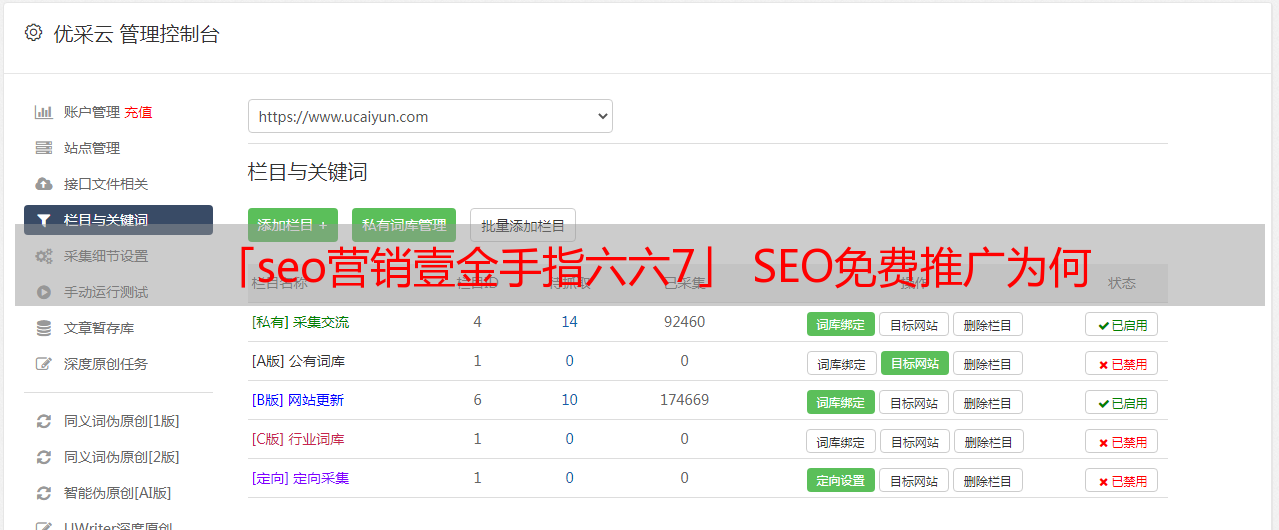Open the site URL dropdown
This screenshot has width=1279, height=530.
pyautogui.click(x=430, y=116)
